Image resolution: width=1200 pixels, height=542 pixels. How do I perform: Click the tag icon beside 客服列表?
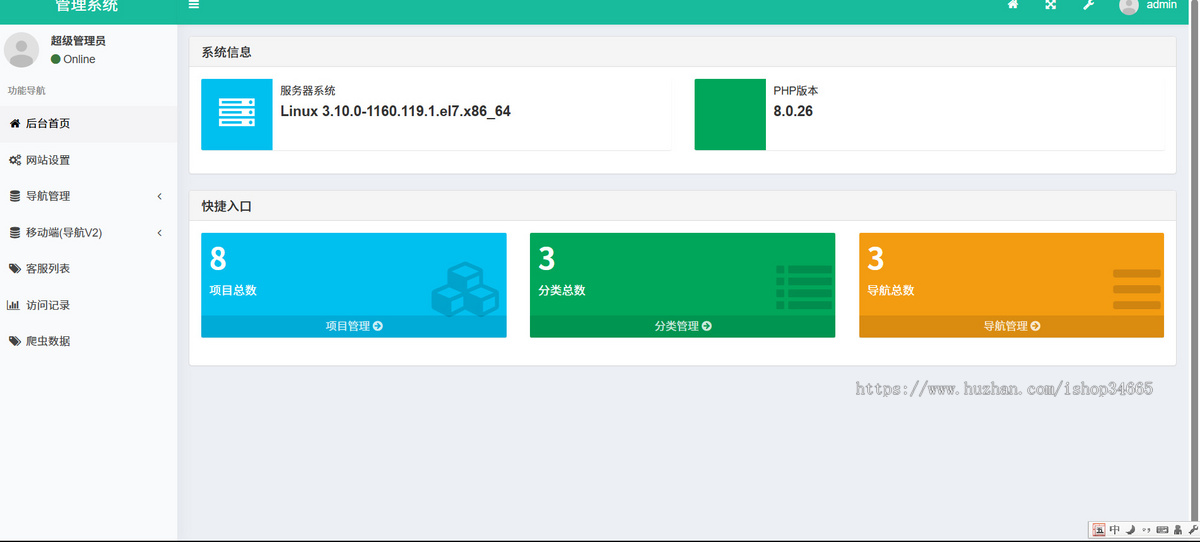15,268
